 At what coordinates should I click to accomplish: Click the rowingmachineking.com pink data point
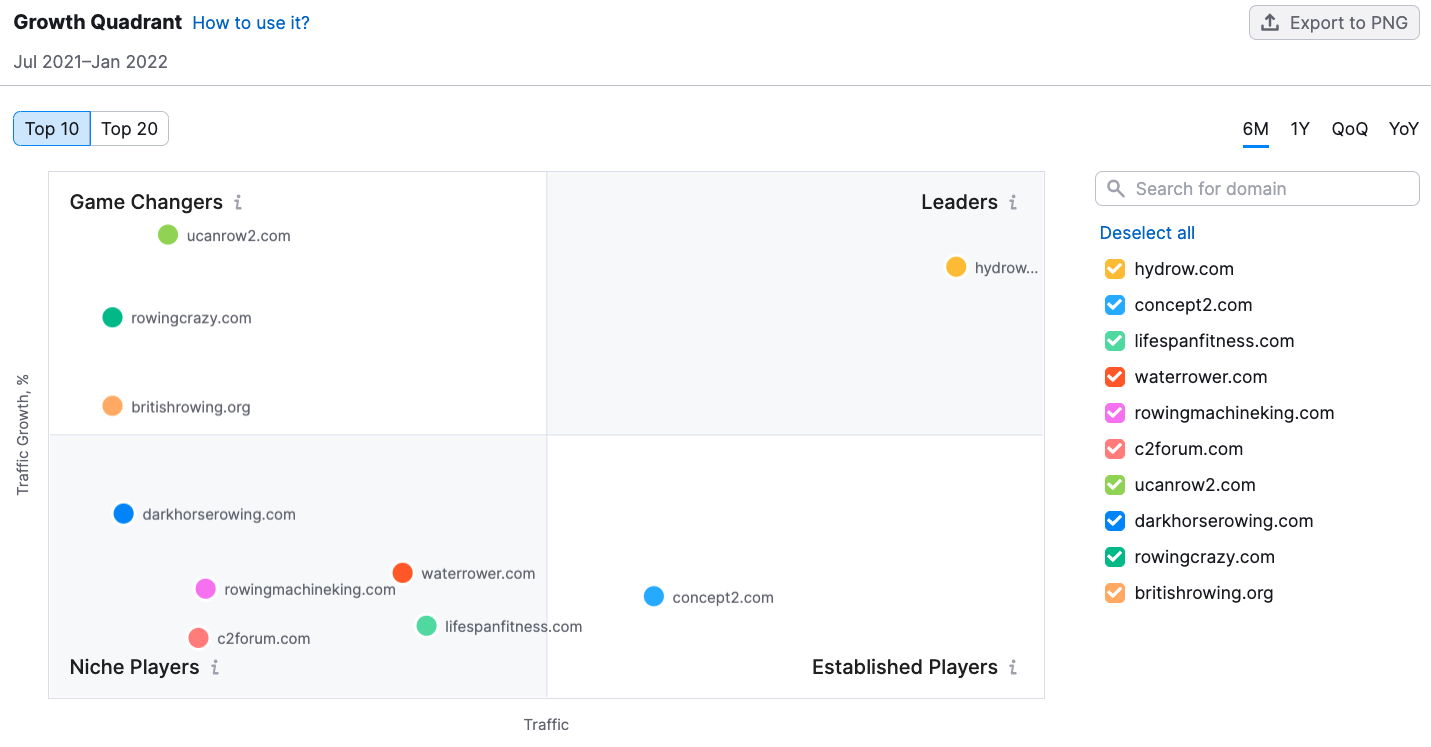tap(205, 589)
